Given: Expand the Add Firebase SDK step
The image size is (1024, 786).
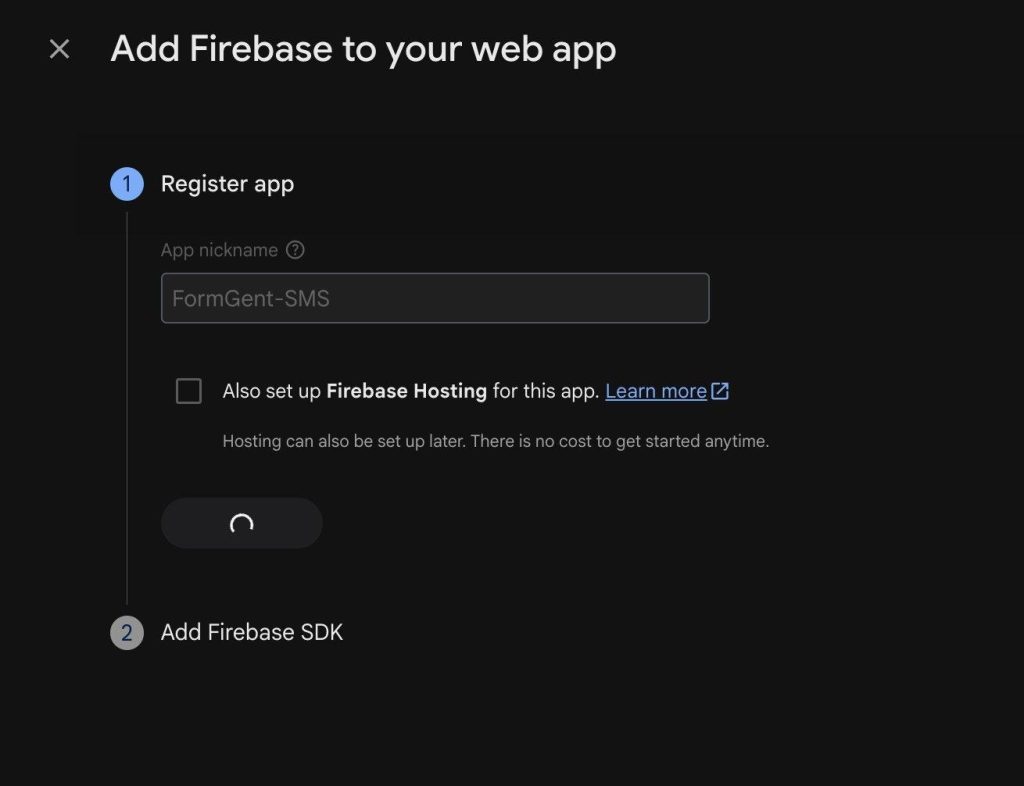Looking at the screenshot, I should click(x=251, y=633).
